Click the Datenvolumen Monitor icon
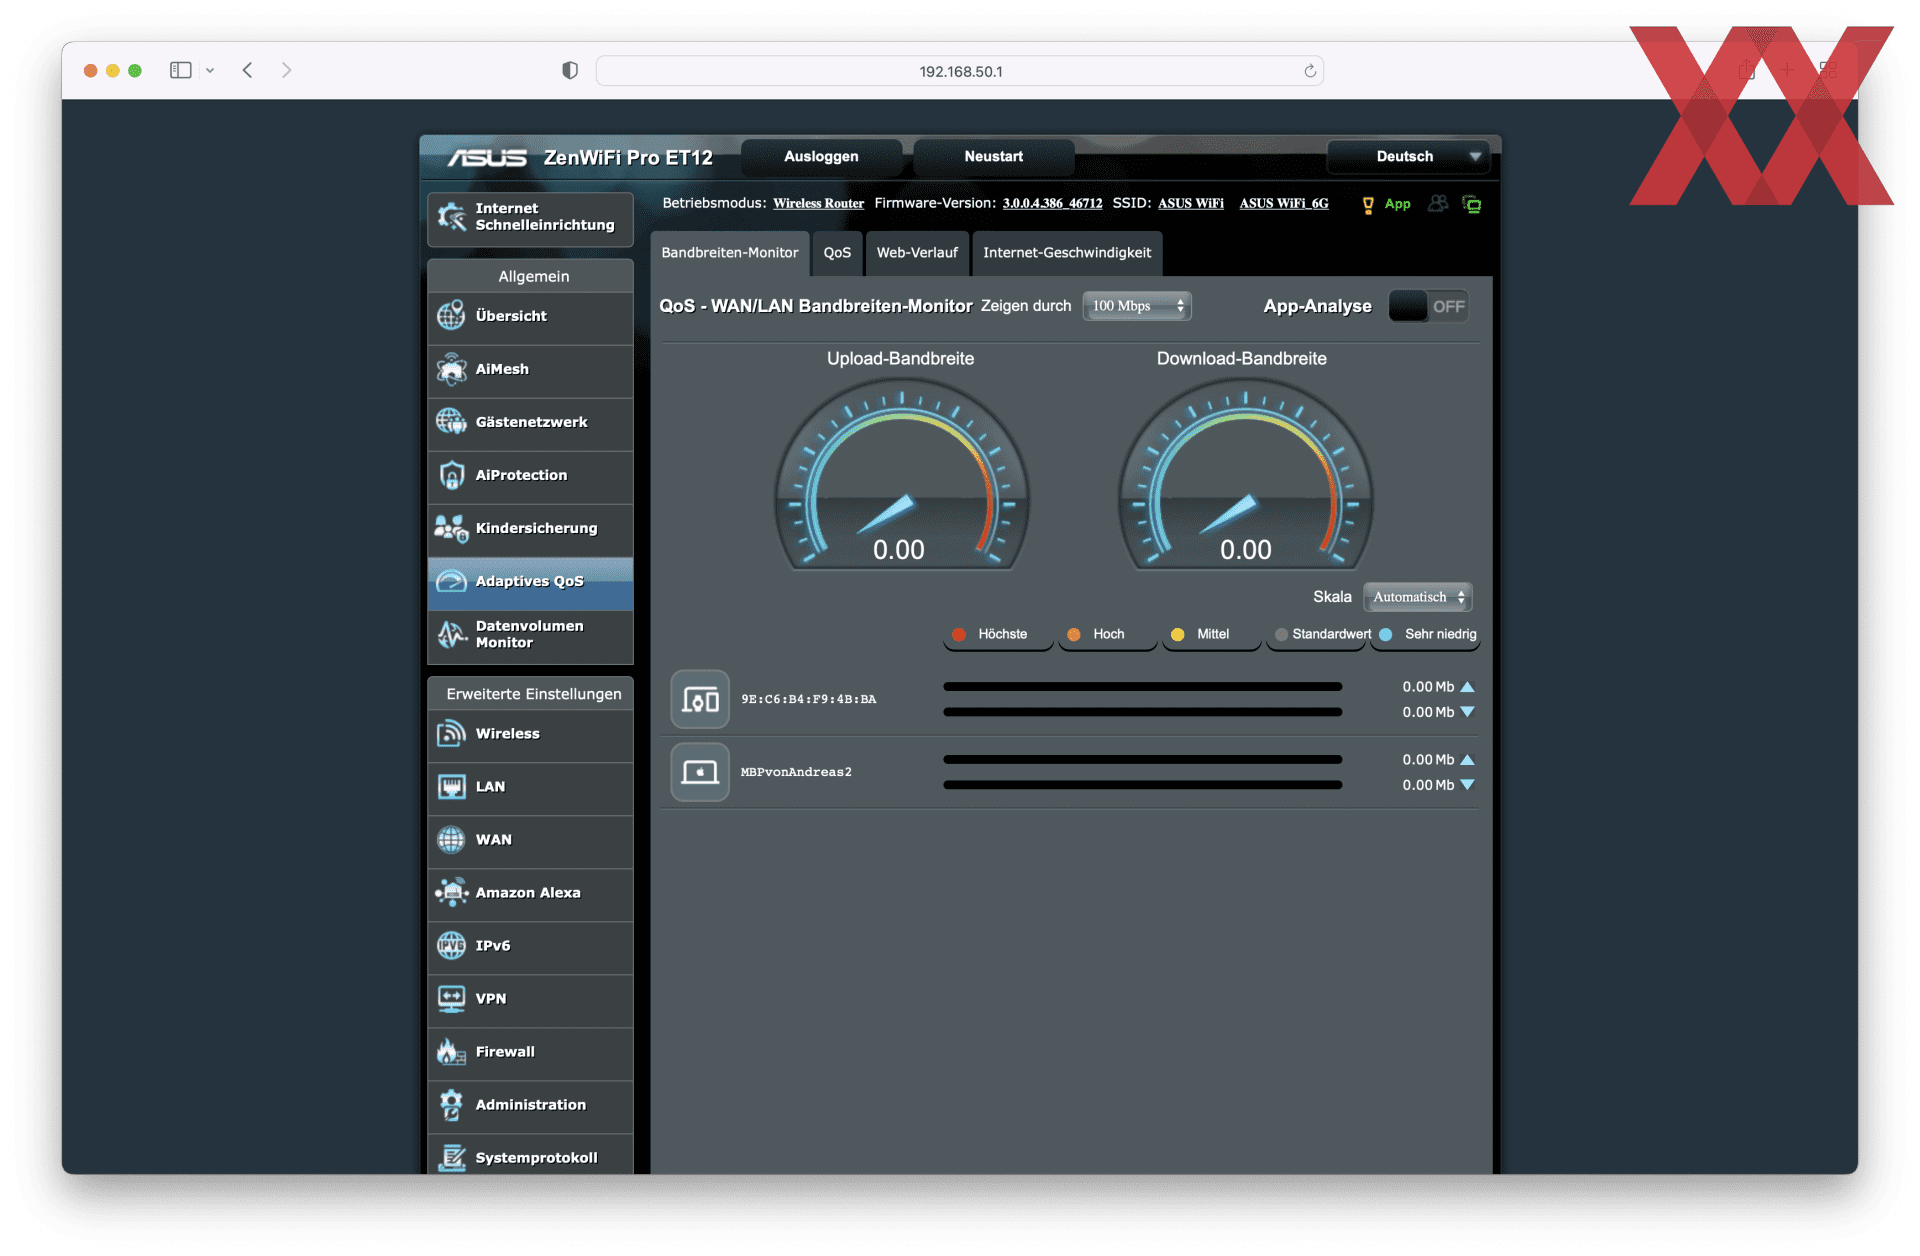 (x=452, y=634)
